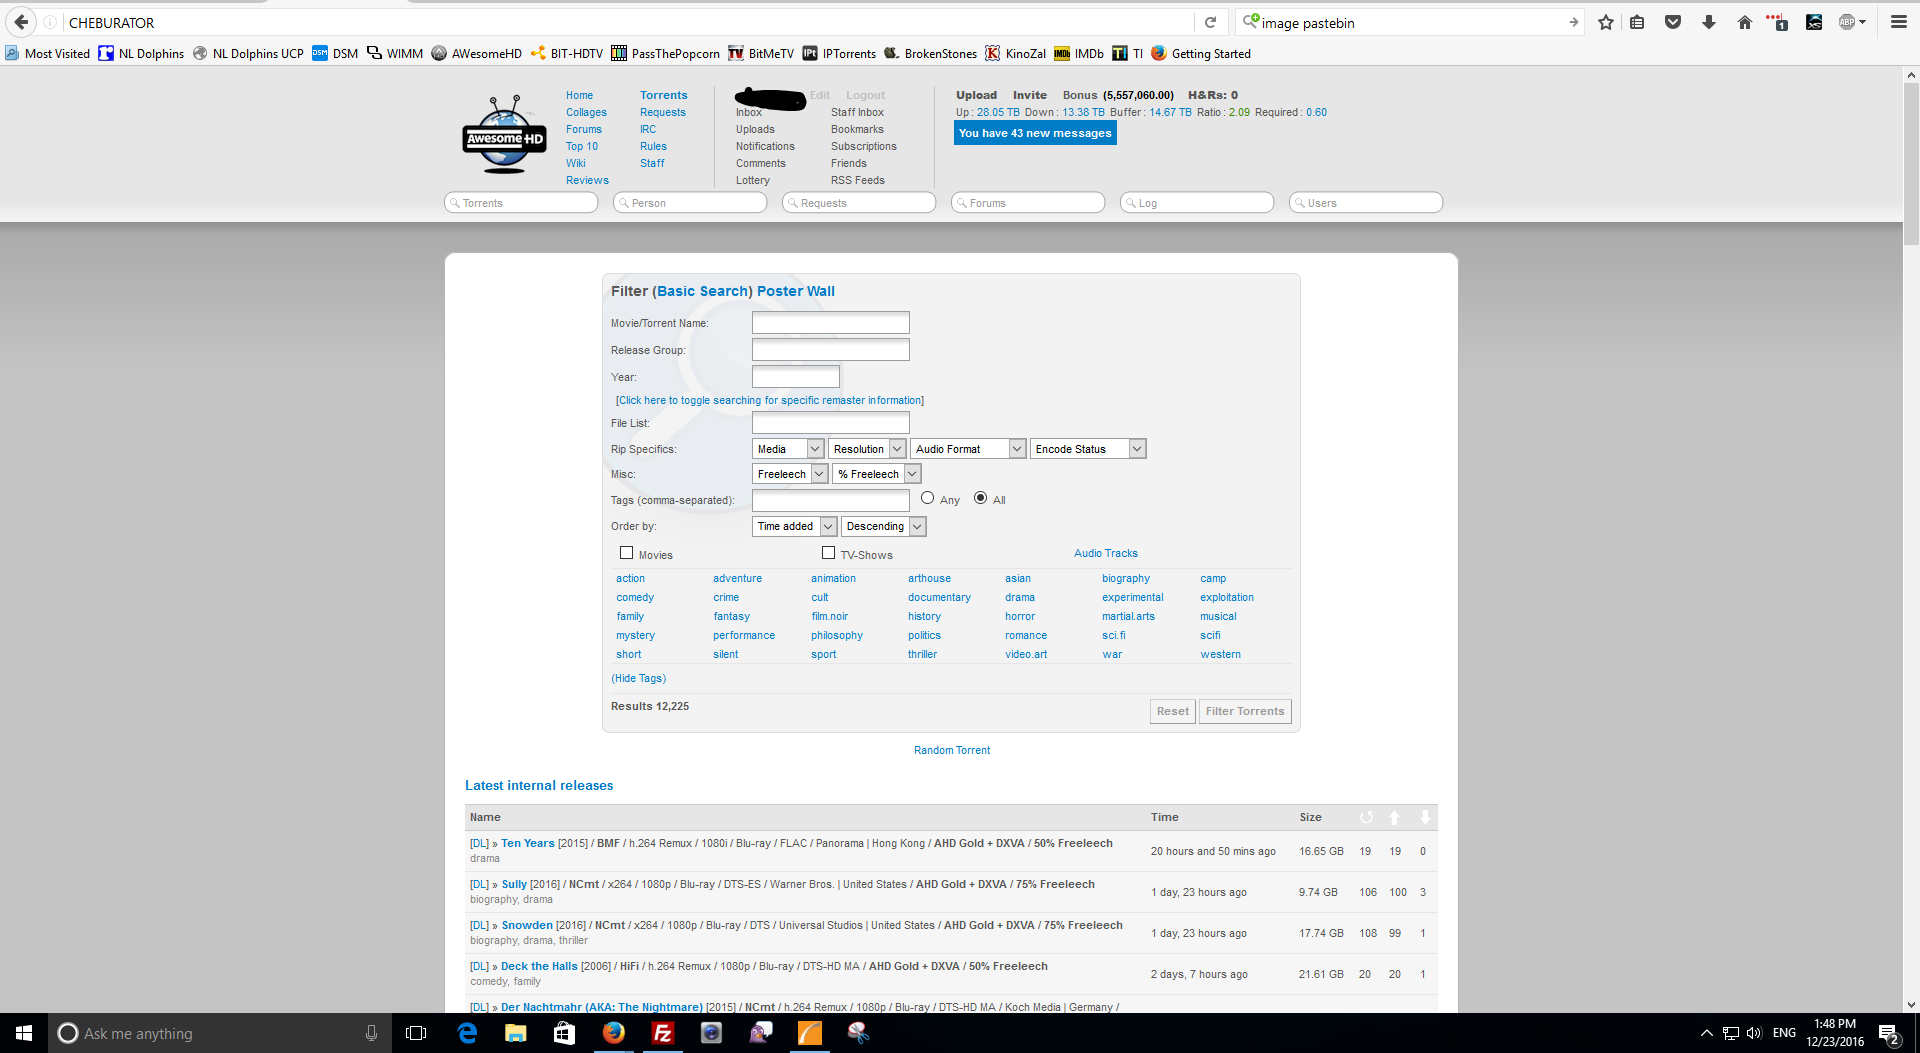Open the Audio Tracks link
The width and height of the screenshot is (1920, 1053).
point(1105,553)
